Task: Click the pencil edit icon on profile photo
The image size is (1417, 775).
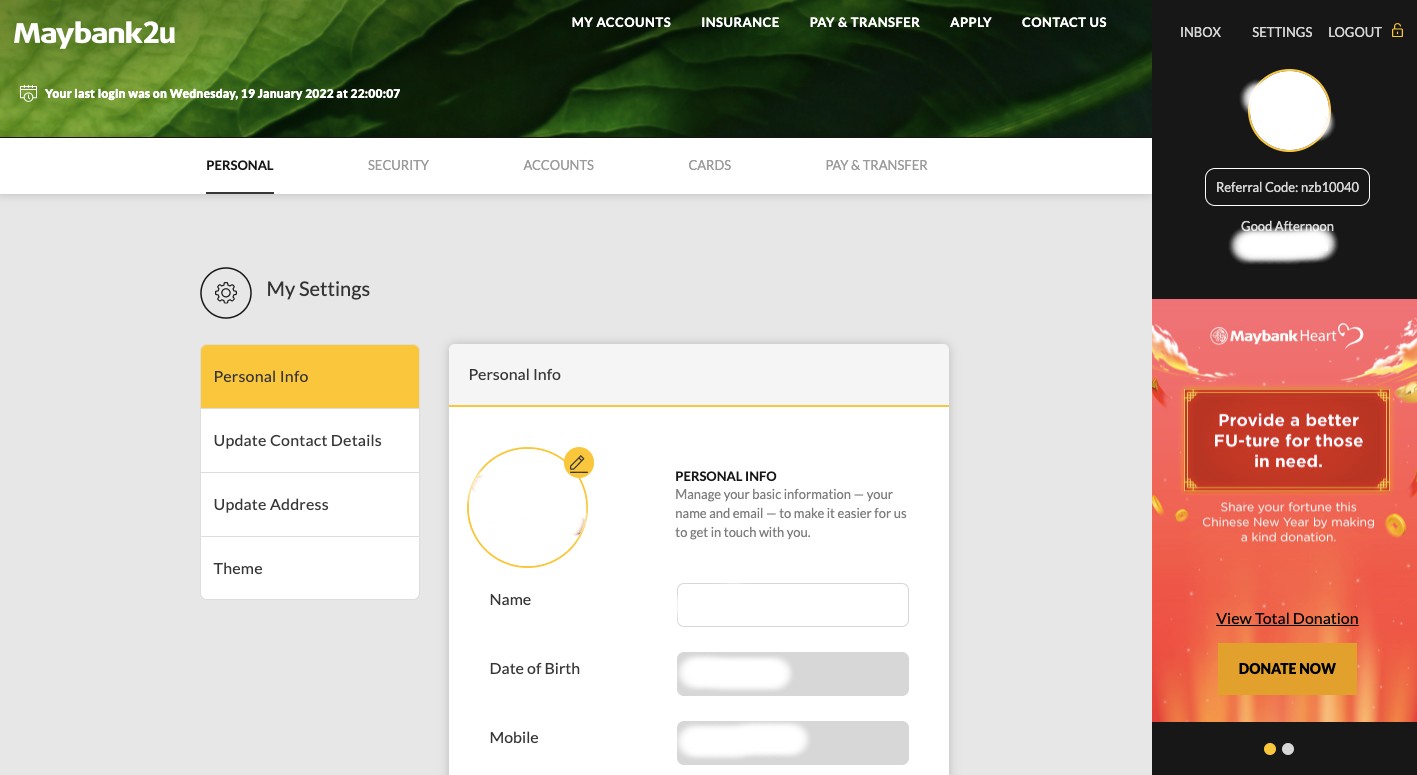Action: (x=579, y=462)
